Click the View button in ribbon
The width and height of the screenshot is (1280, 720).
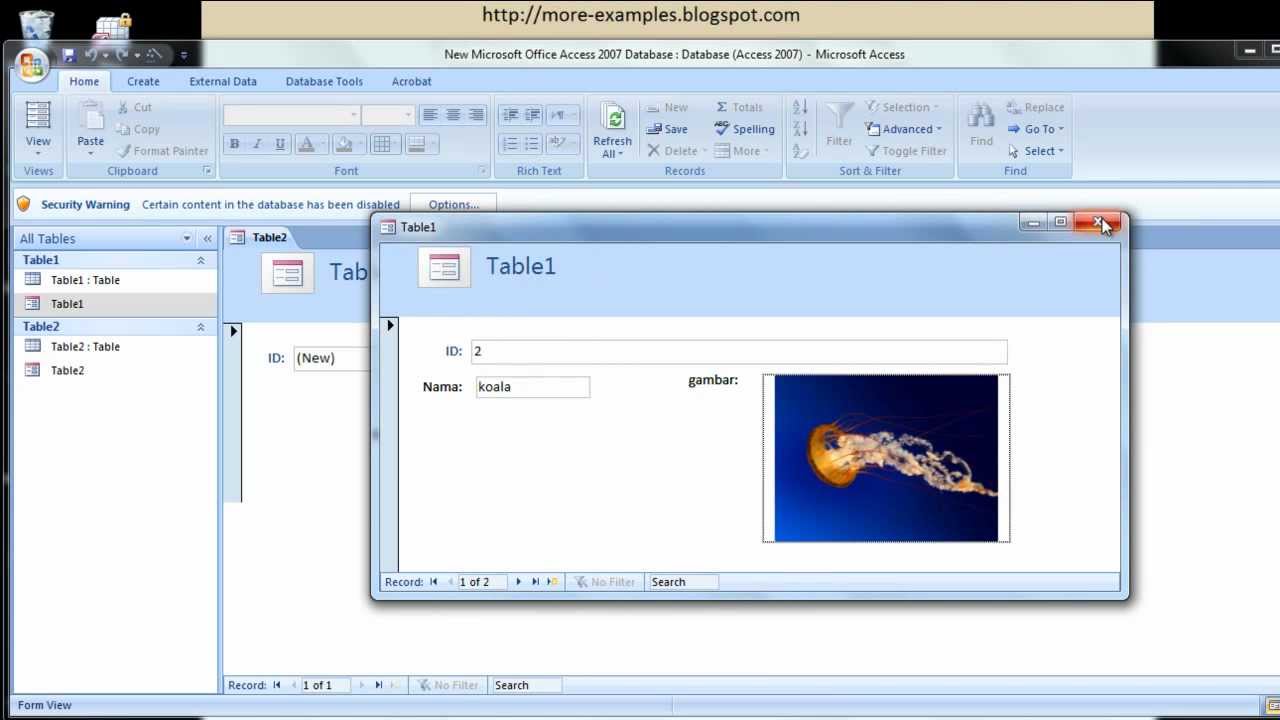pos(38,129)
